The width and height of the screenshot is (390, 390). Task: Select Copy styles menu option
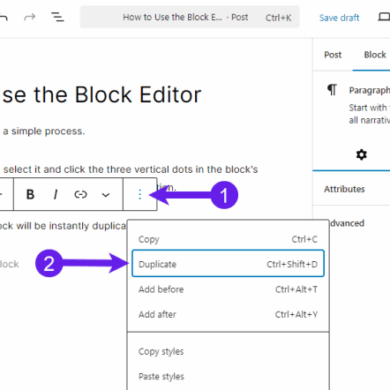coord(228,351)
